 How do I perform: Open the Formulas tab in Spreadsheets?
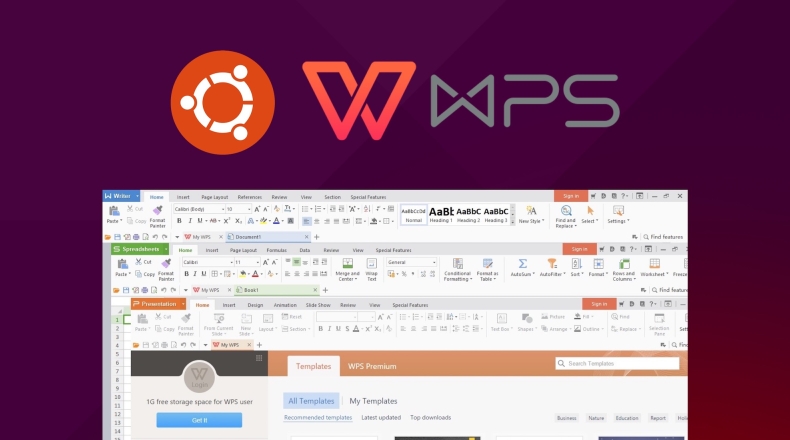point(276,250)
